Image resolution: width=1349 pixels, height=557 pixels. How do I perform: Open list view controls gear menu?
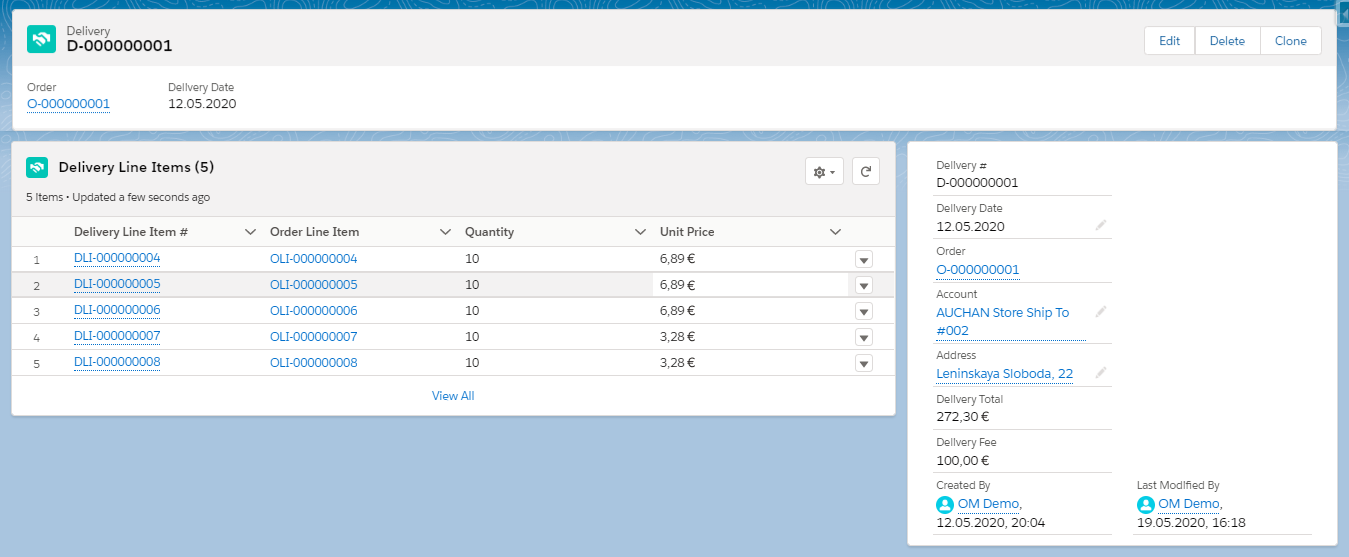[x=824, y=171]
